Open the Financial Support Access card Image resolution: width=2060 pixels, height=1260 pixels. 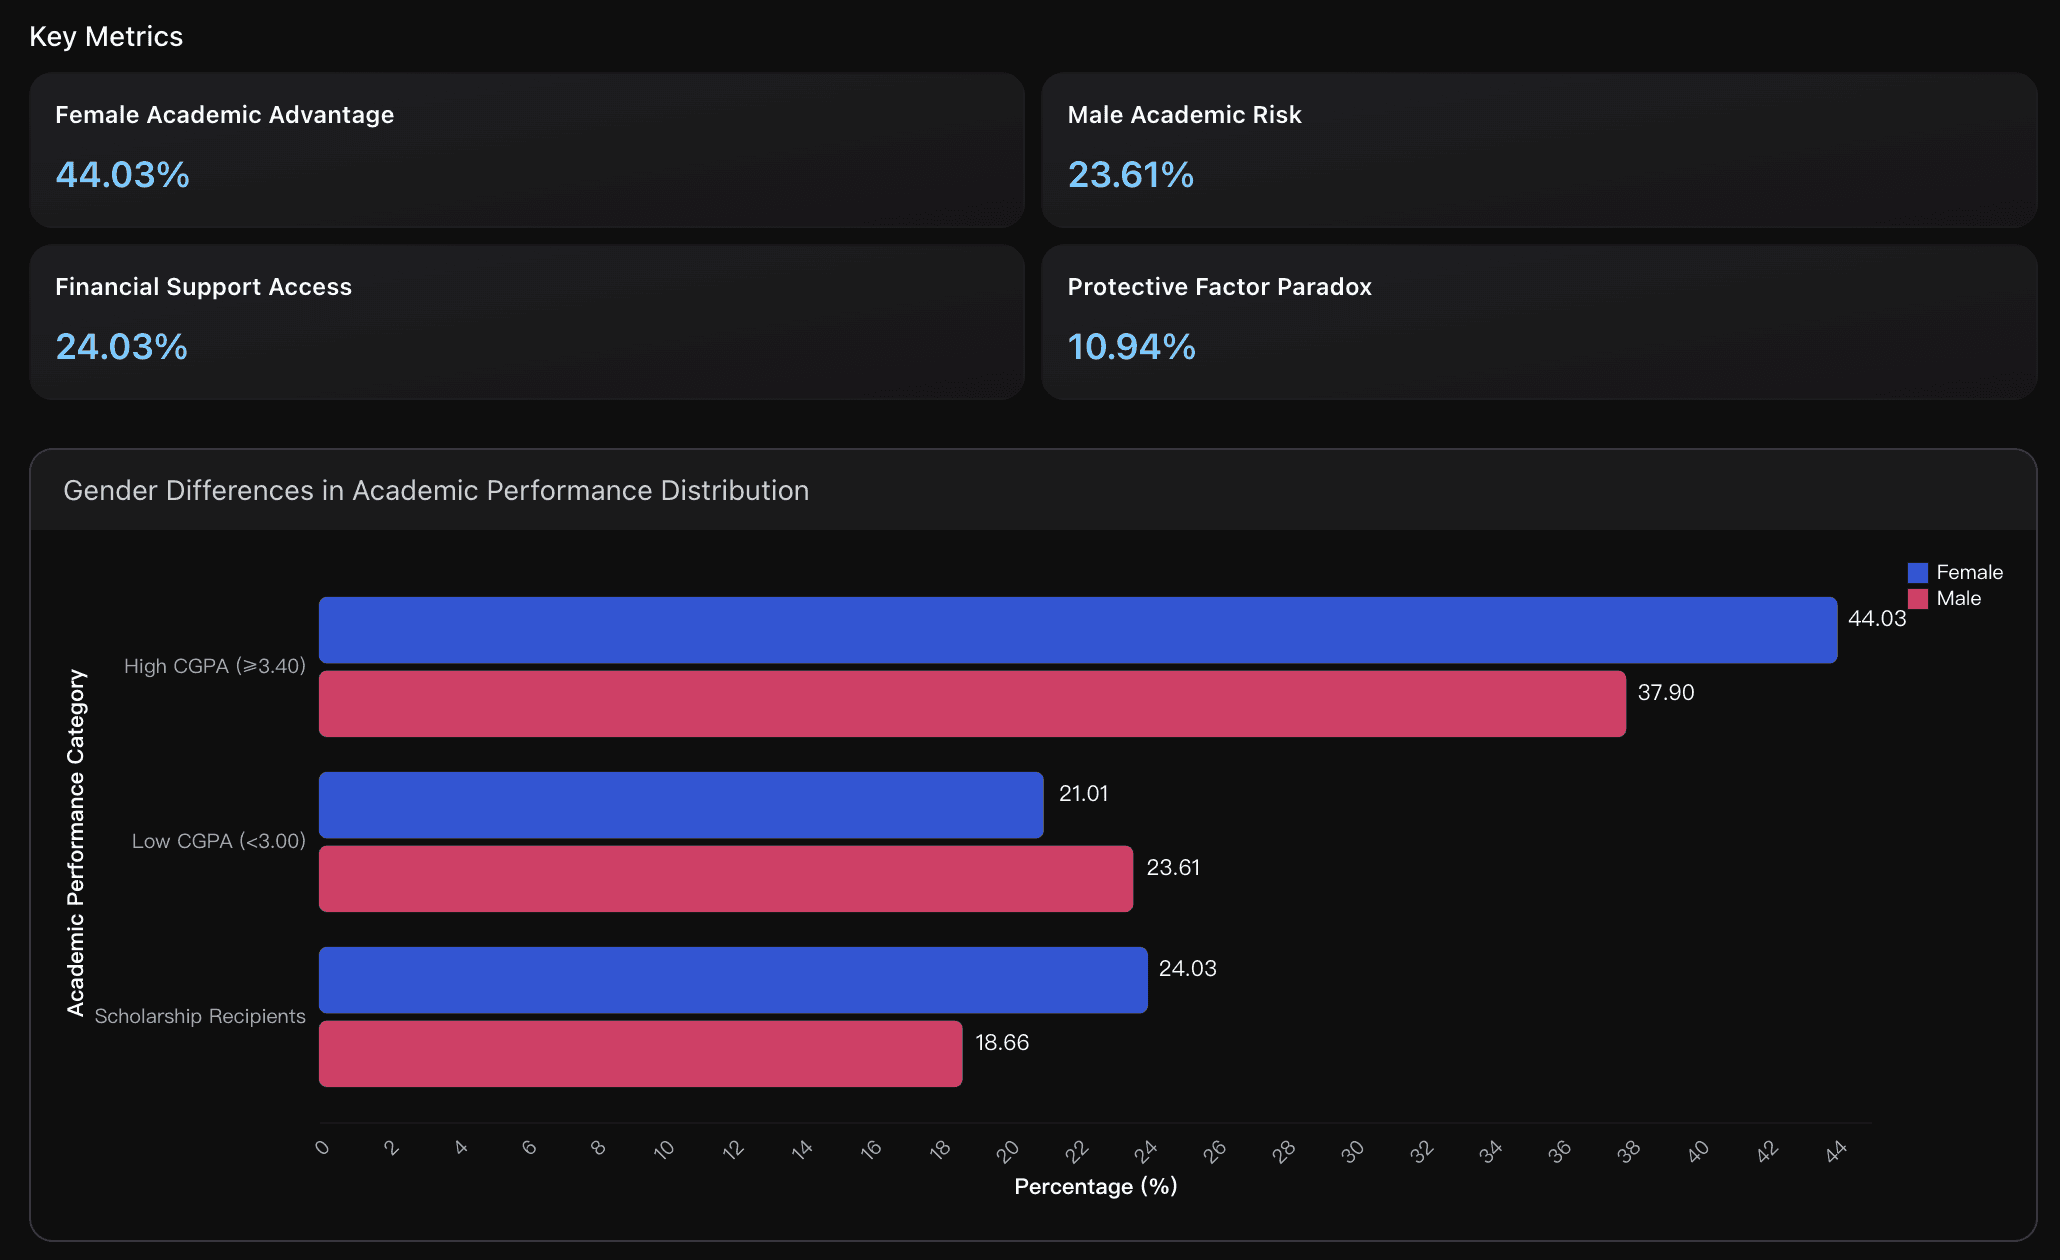pos(527,322)
